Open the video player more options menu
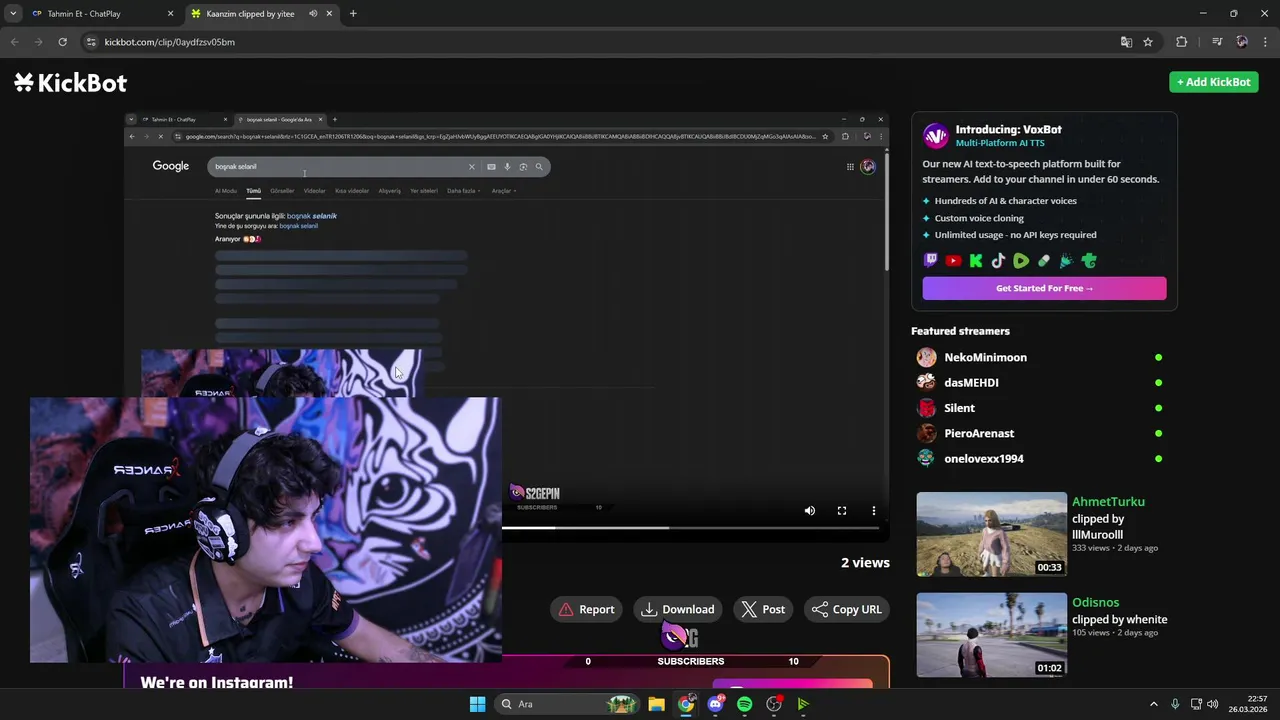The image size is (1280, 720). pyautogui.click(x=874, y=511)
